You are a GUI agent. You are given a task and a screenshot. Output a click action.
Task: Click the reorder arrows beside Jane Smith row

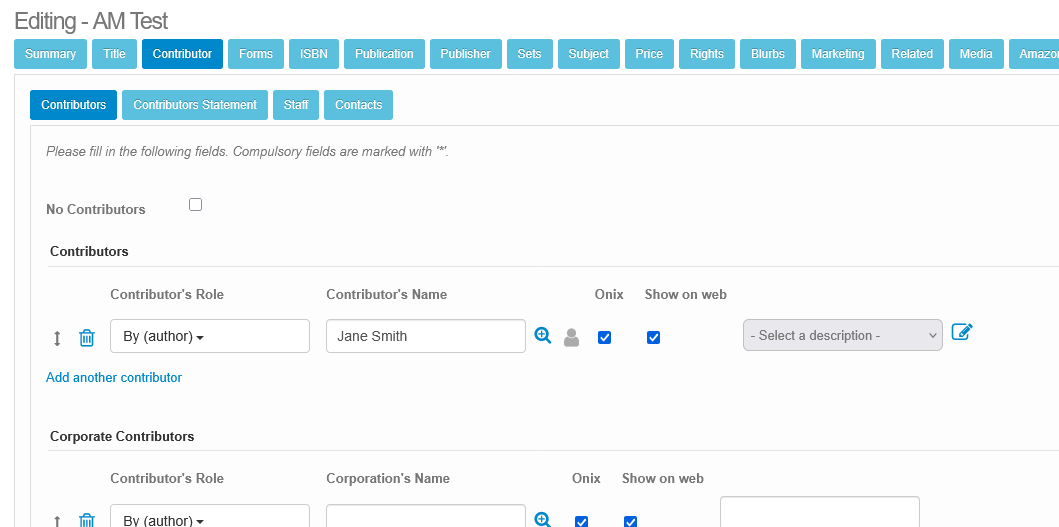click(x=57, y=338)
